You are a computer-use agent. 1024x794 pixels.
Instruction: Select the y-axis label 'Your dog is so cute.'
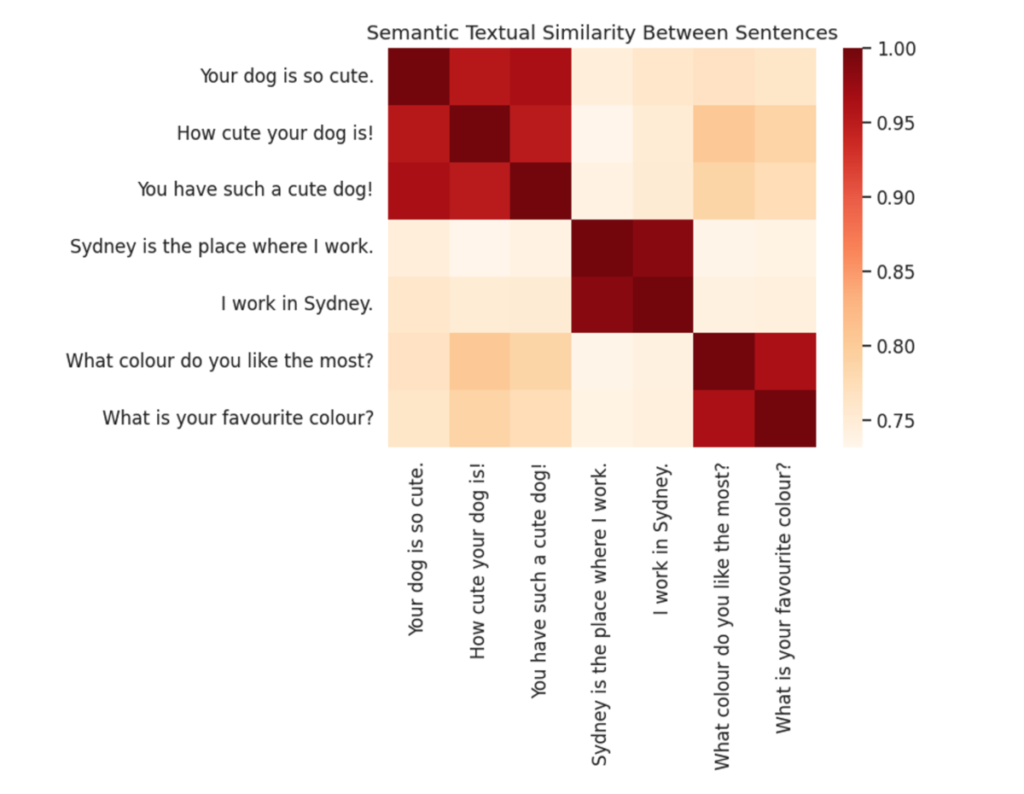287,76
